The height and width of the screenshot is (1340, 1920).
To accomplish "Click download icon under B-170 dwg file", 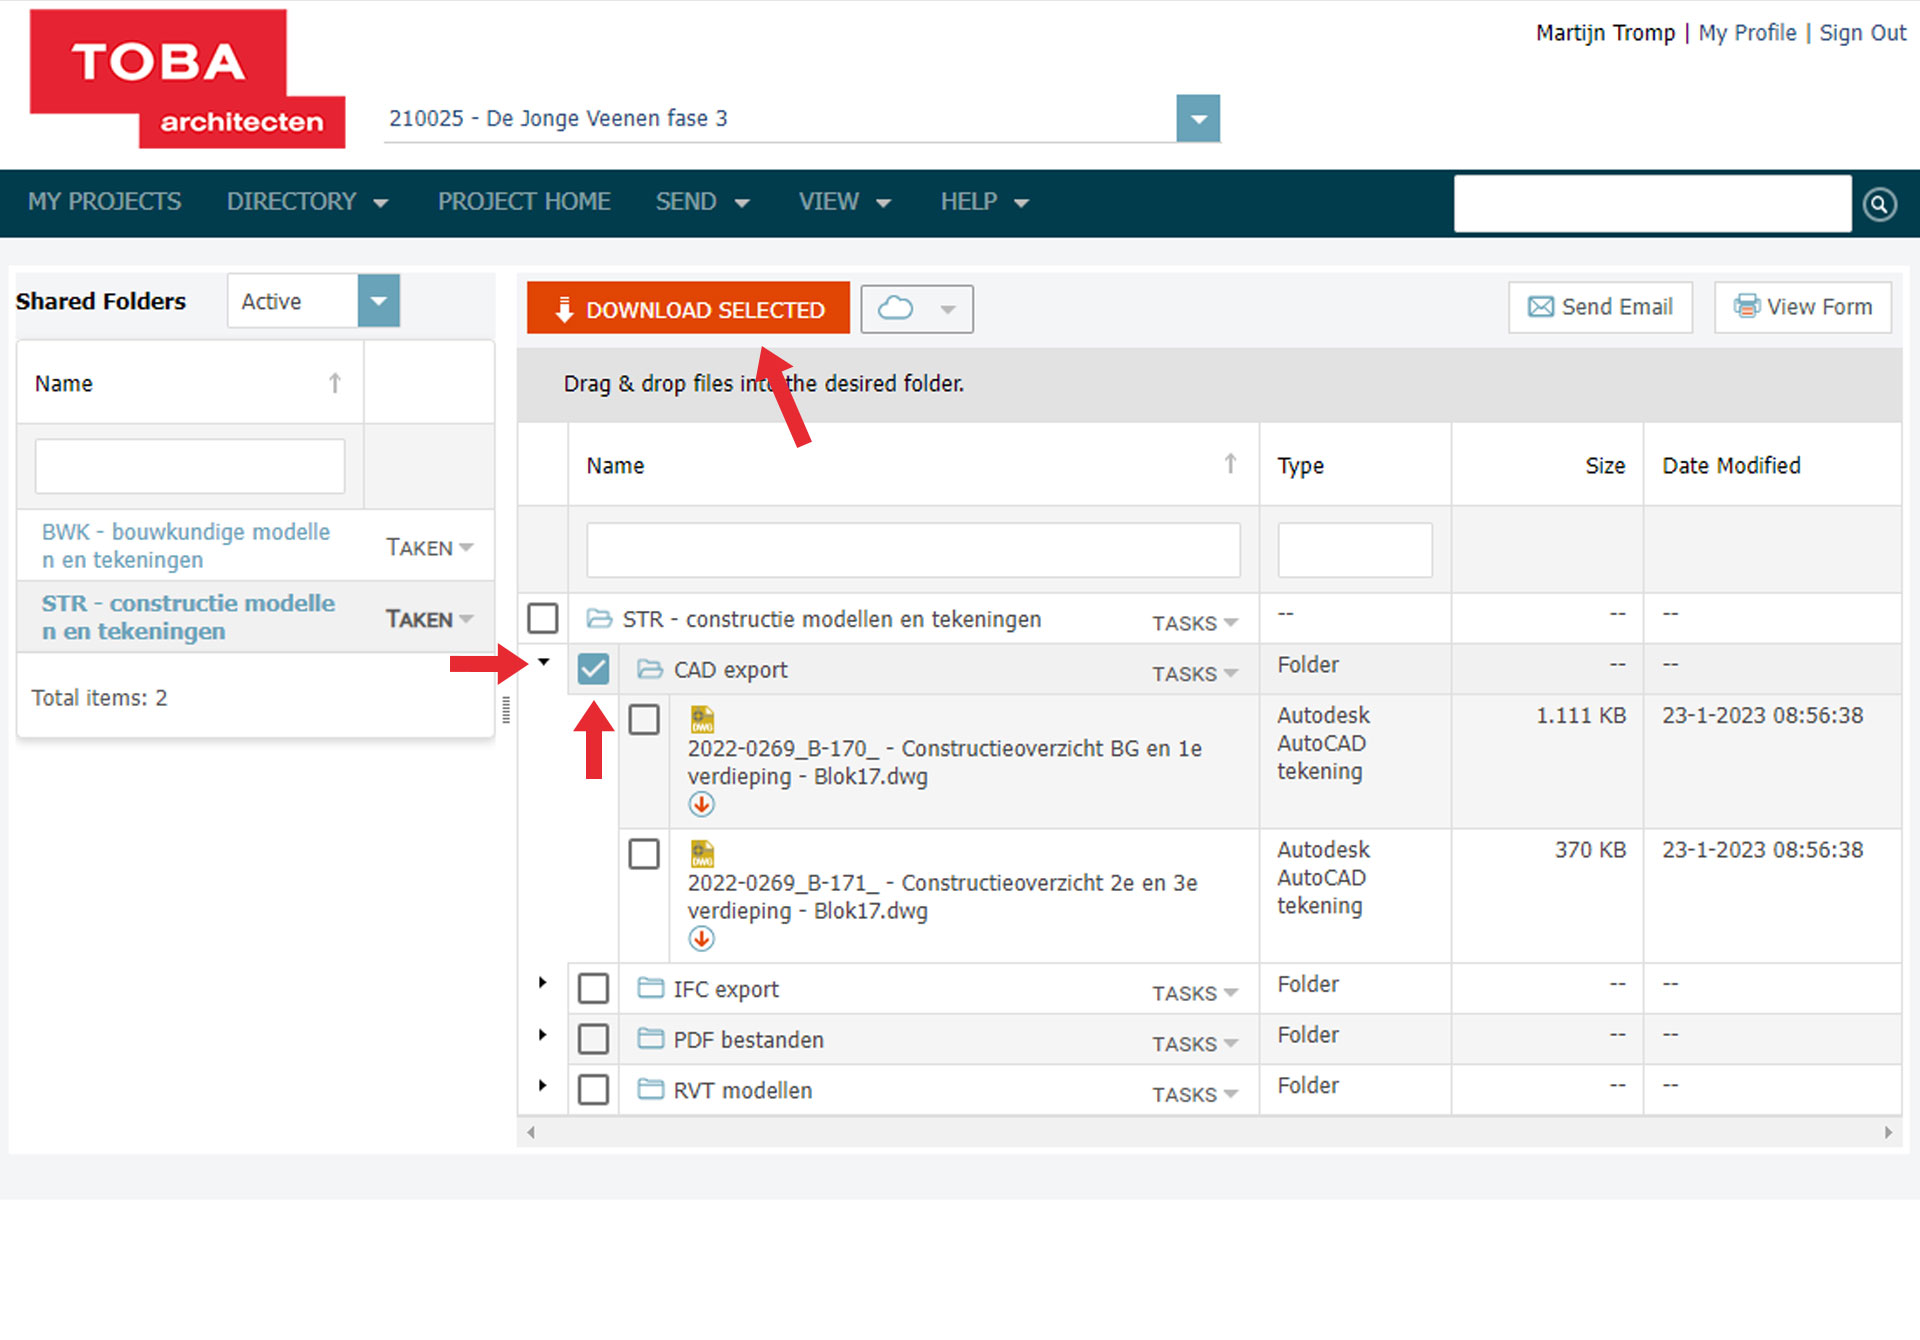I will coord(701,804).
